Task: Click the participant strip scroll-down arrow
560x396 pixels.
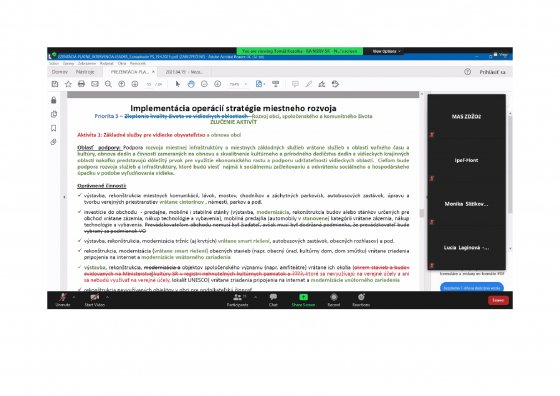Action: pos(510,248)
